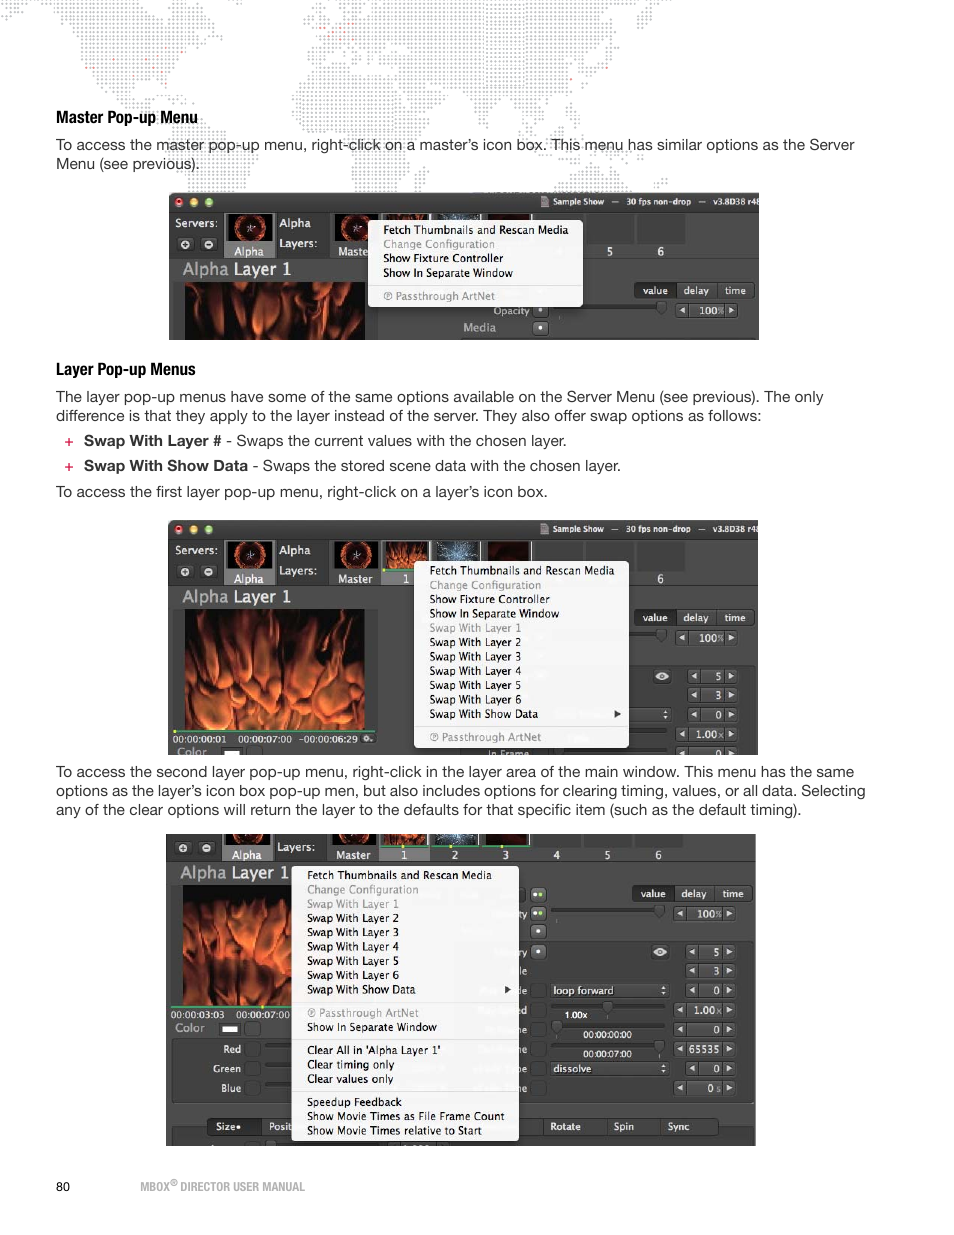Click opacity slider handle in top figure

coord(661,309)
